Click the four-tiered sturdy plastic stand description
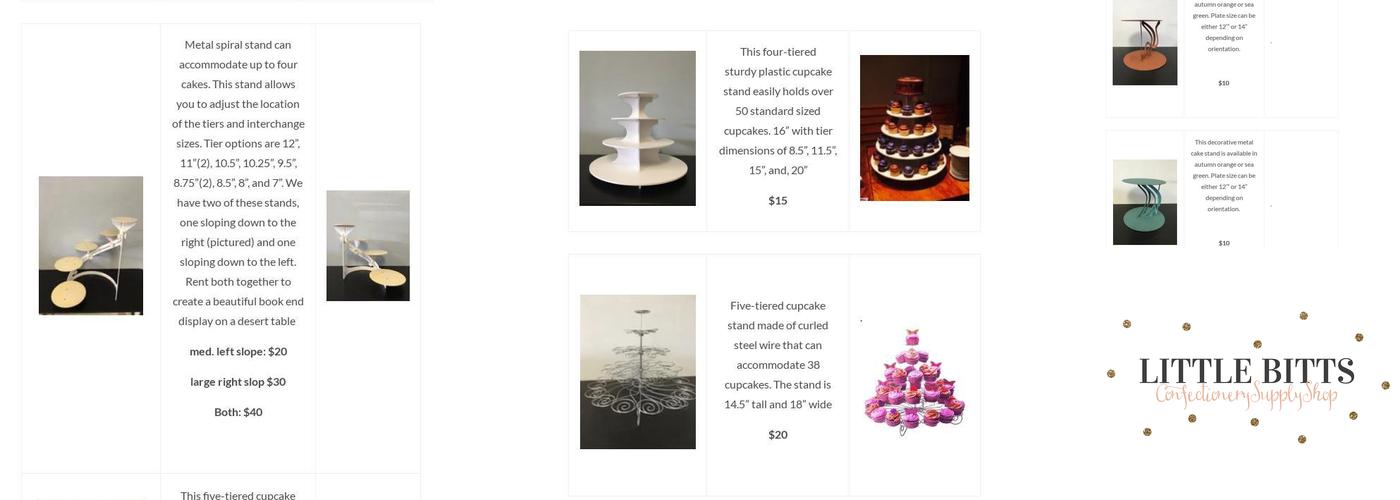The image size is (1400, 500). [778, 111]
